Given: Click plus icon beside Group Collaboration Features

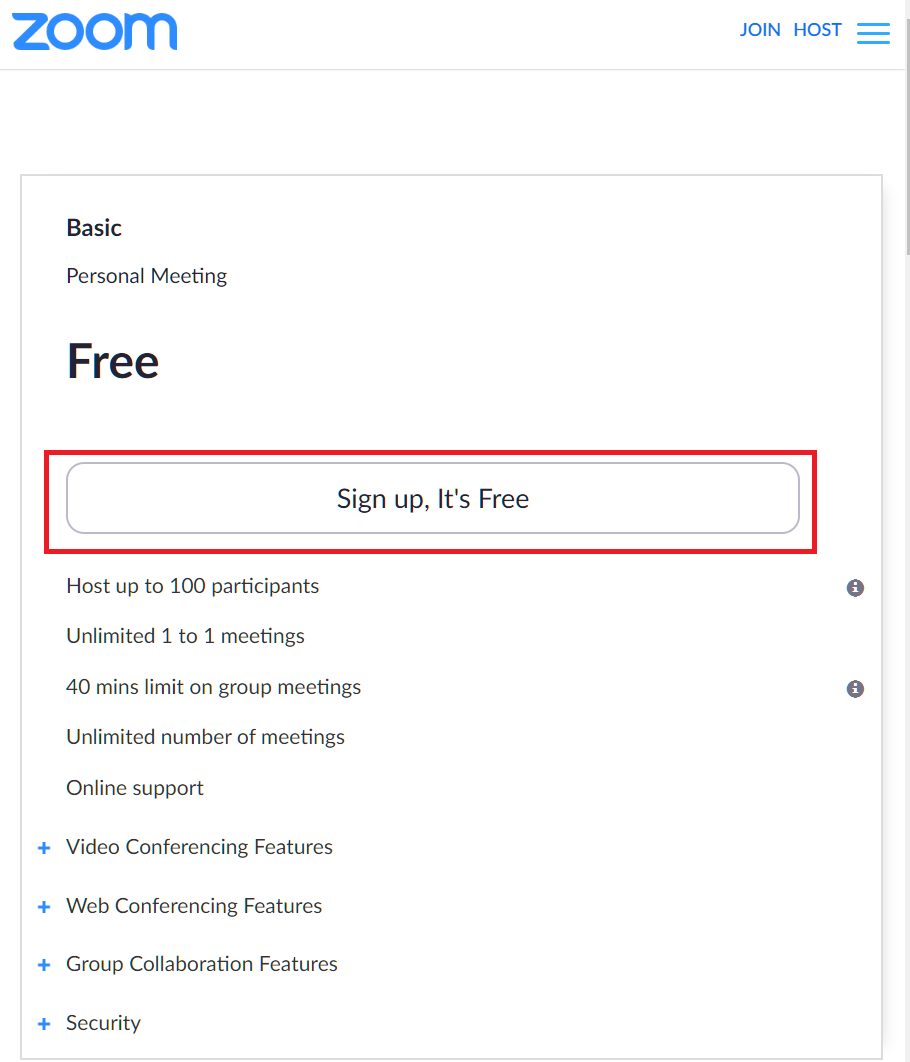Looking at the screenshot, I should (x=44, y=965).
